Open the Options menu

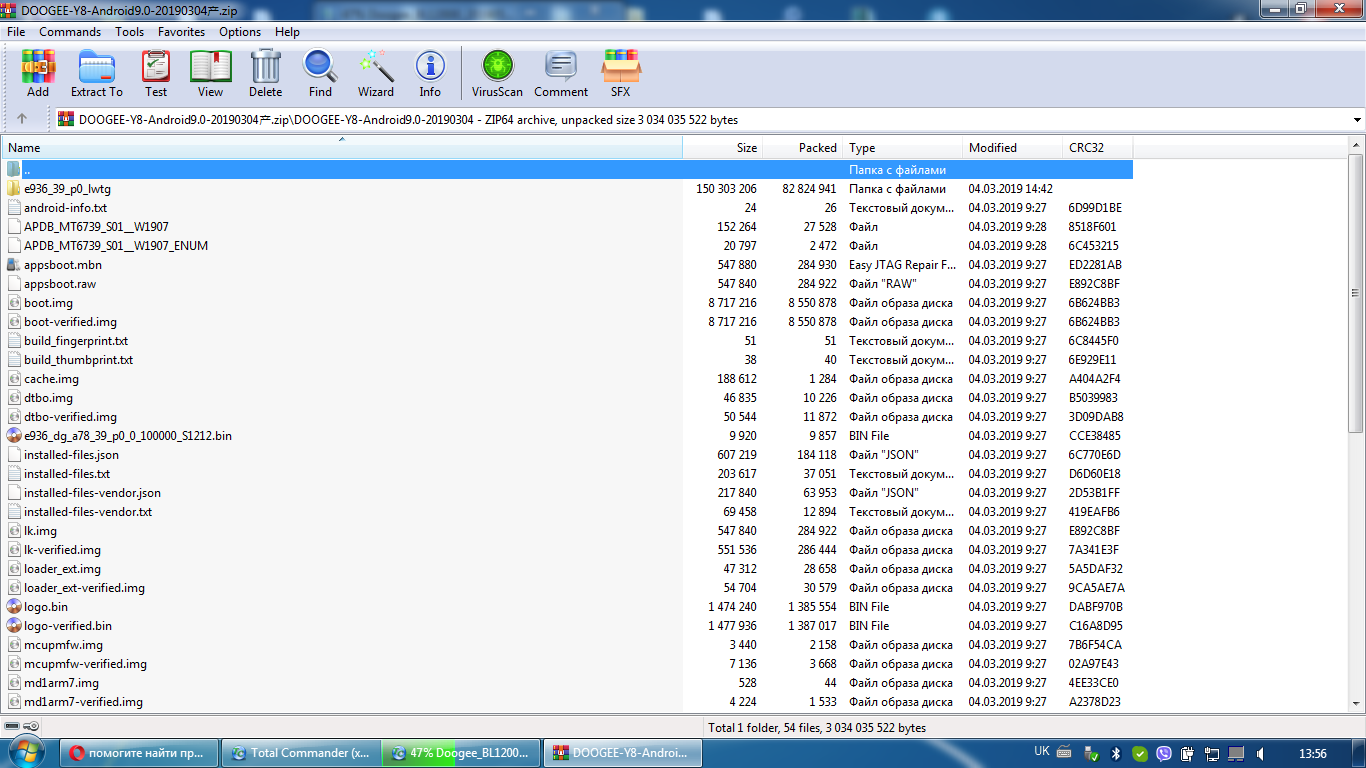[x=240, y=32]
